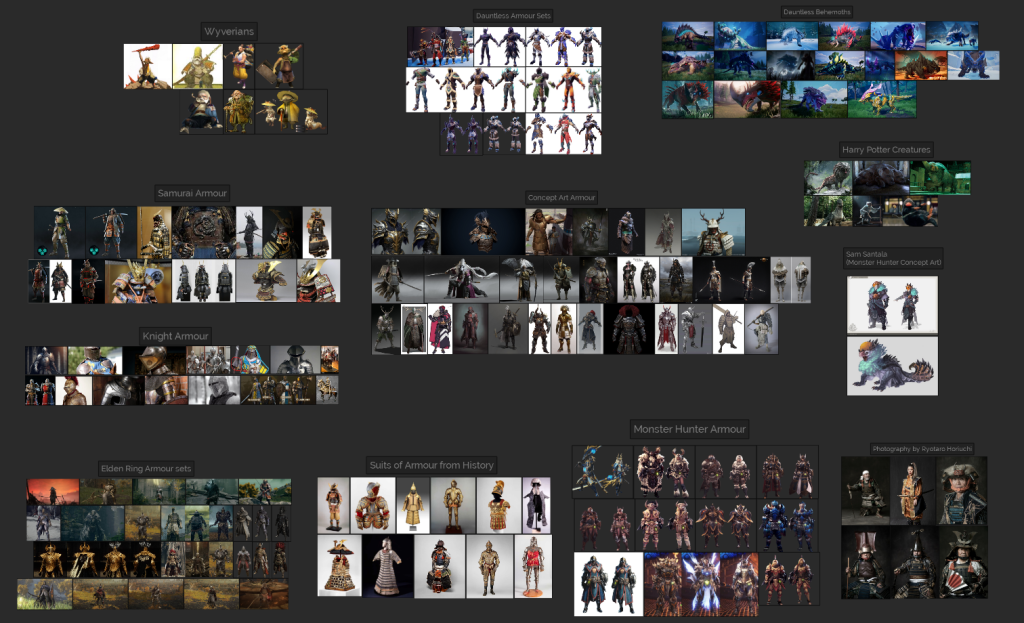This screenshot has width=1024, height=623.
Task: Select the Wyverian image holding a red club
Action: click(148, 66)
